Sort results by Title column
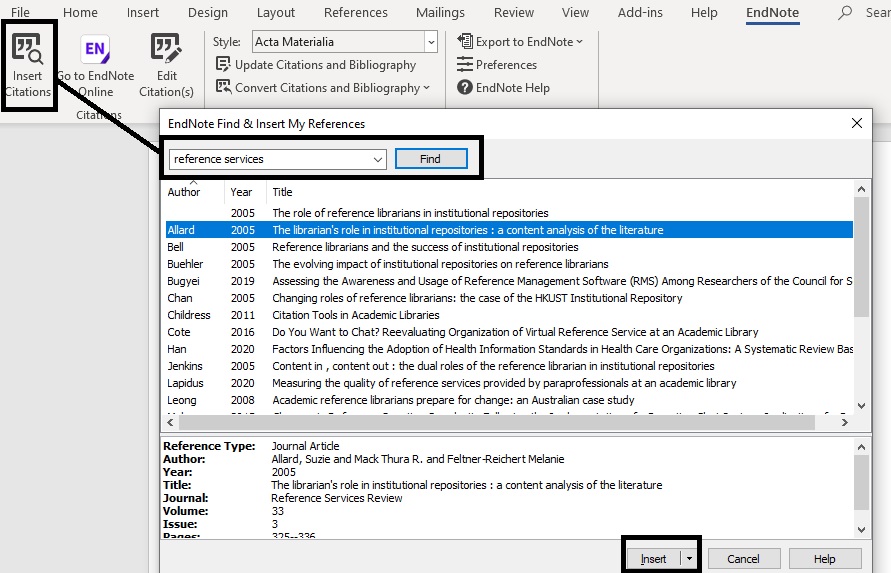 (559, 192)
